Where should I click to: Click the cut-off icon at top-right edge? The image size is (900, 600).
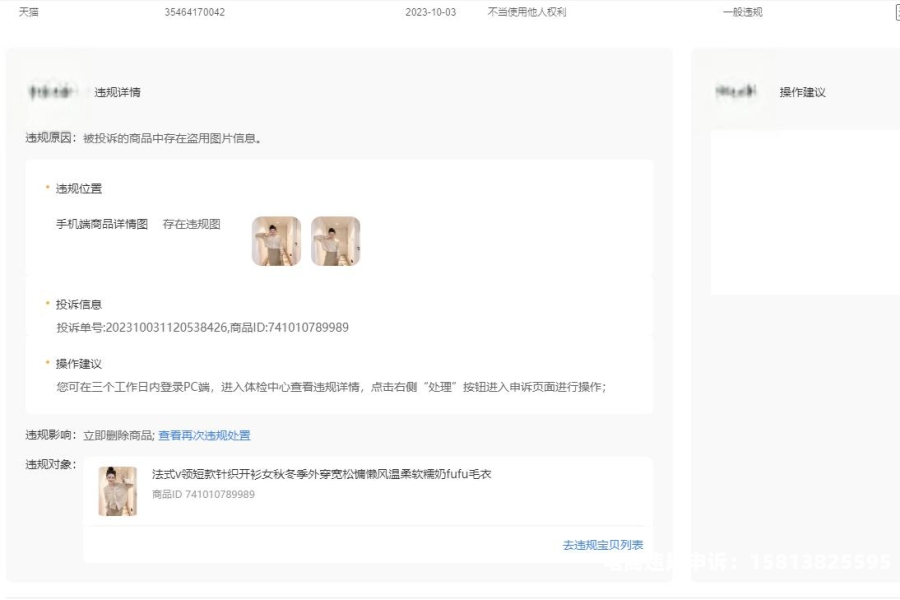pos(896,12)
